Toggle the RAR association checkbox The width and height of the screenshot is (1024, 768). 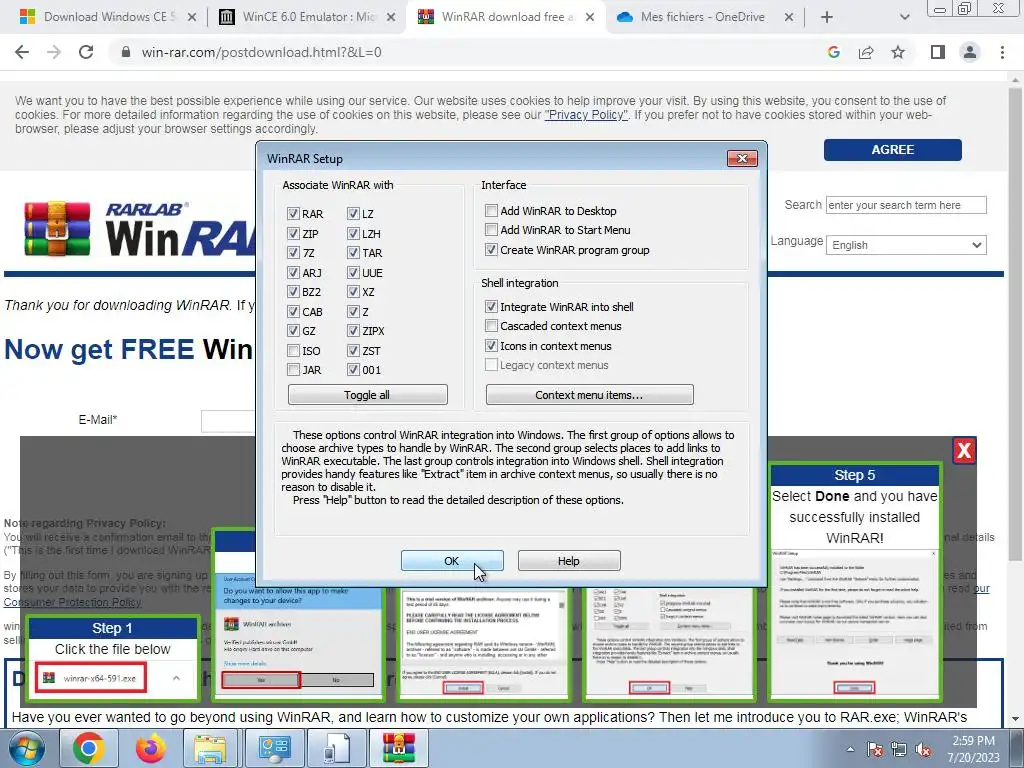[293, 214]
